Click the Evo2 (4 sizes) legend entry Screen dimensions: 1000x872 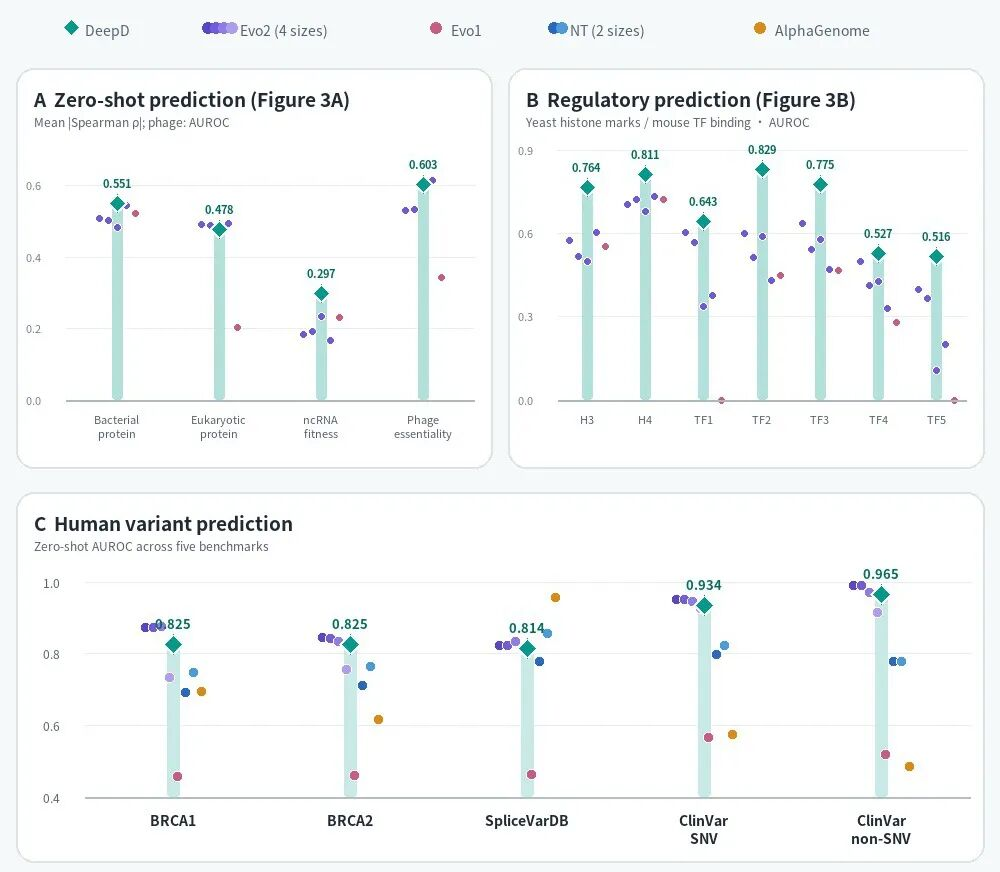click(265, 30)
